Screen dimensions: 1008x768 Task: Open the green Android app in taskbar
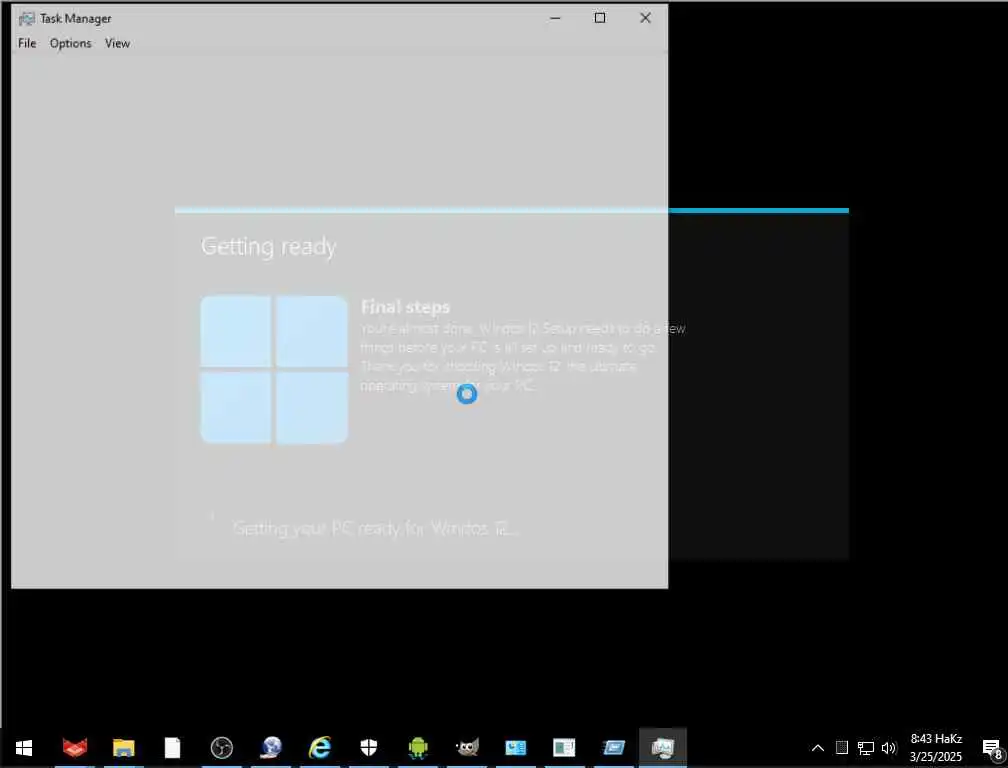point(418,747)
